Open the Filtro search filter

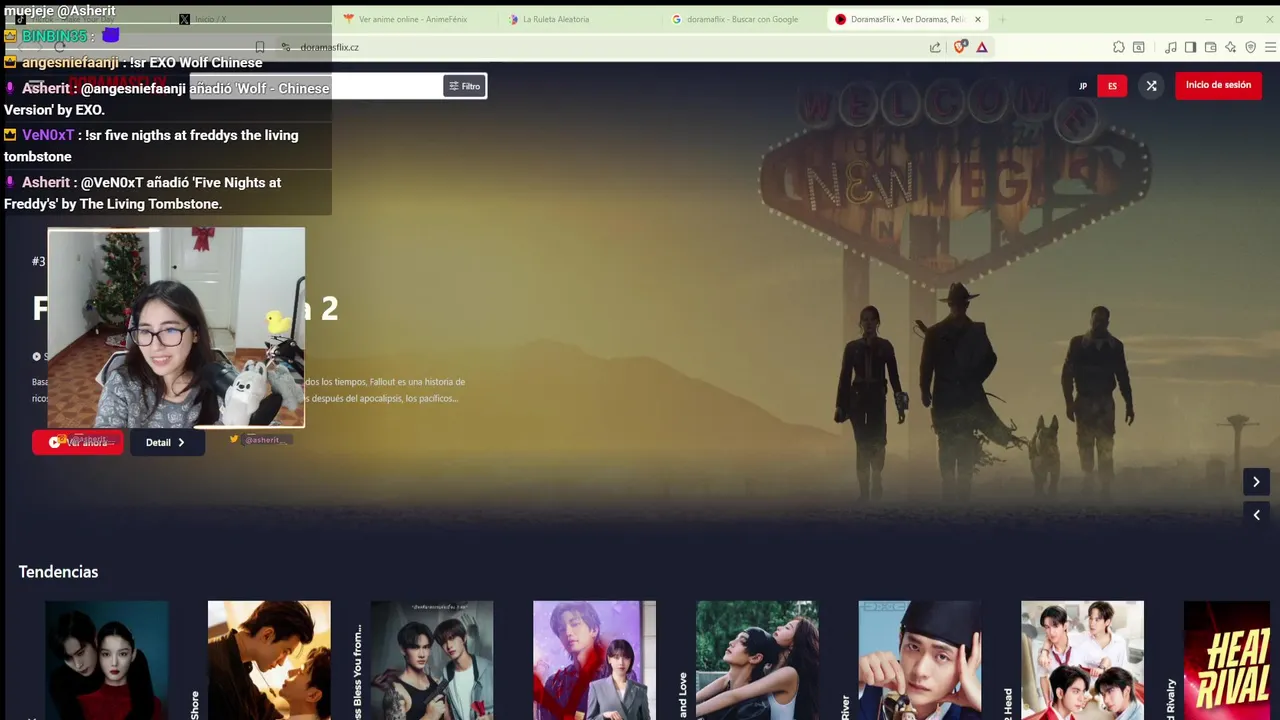point(464,86)
